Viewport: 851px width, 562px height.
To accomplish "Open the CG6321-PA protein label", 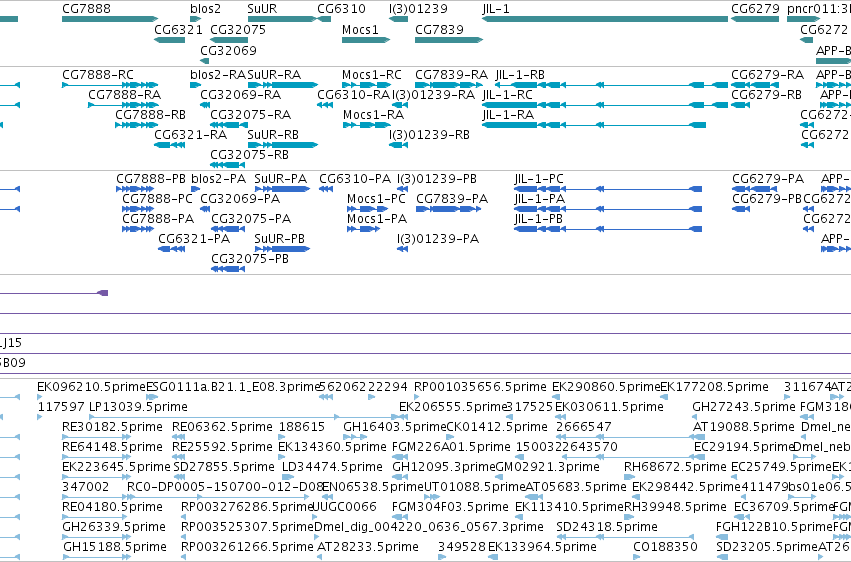I will (194, 239).
